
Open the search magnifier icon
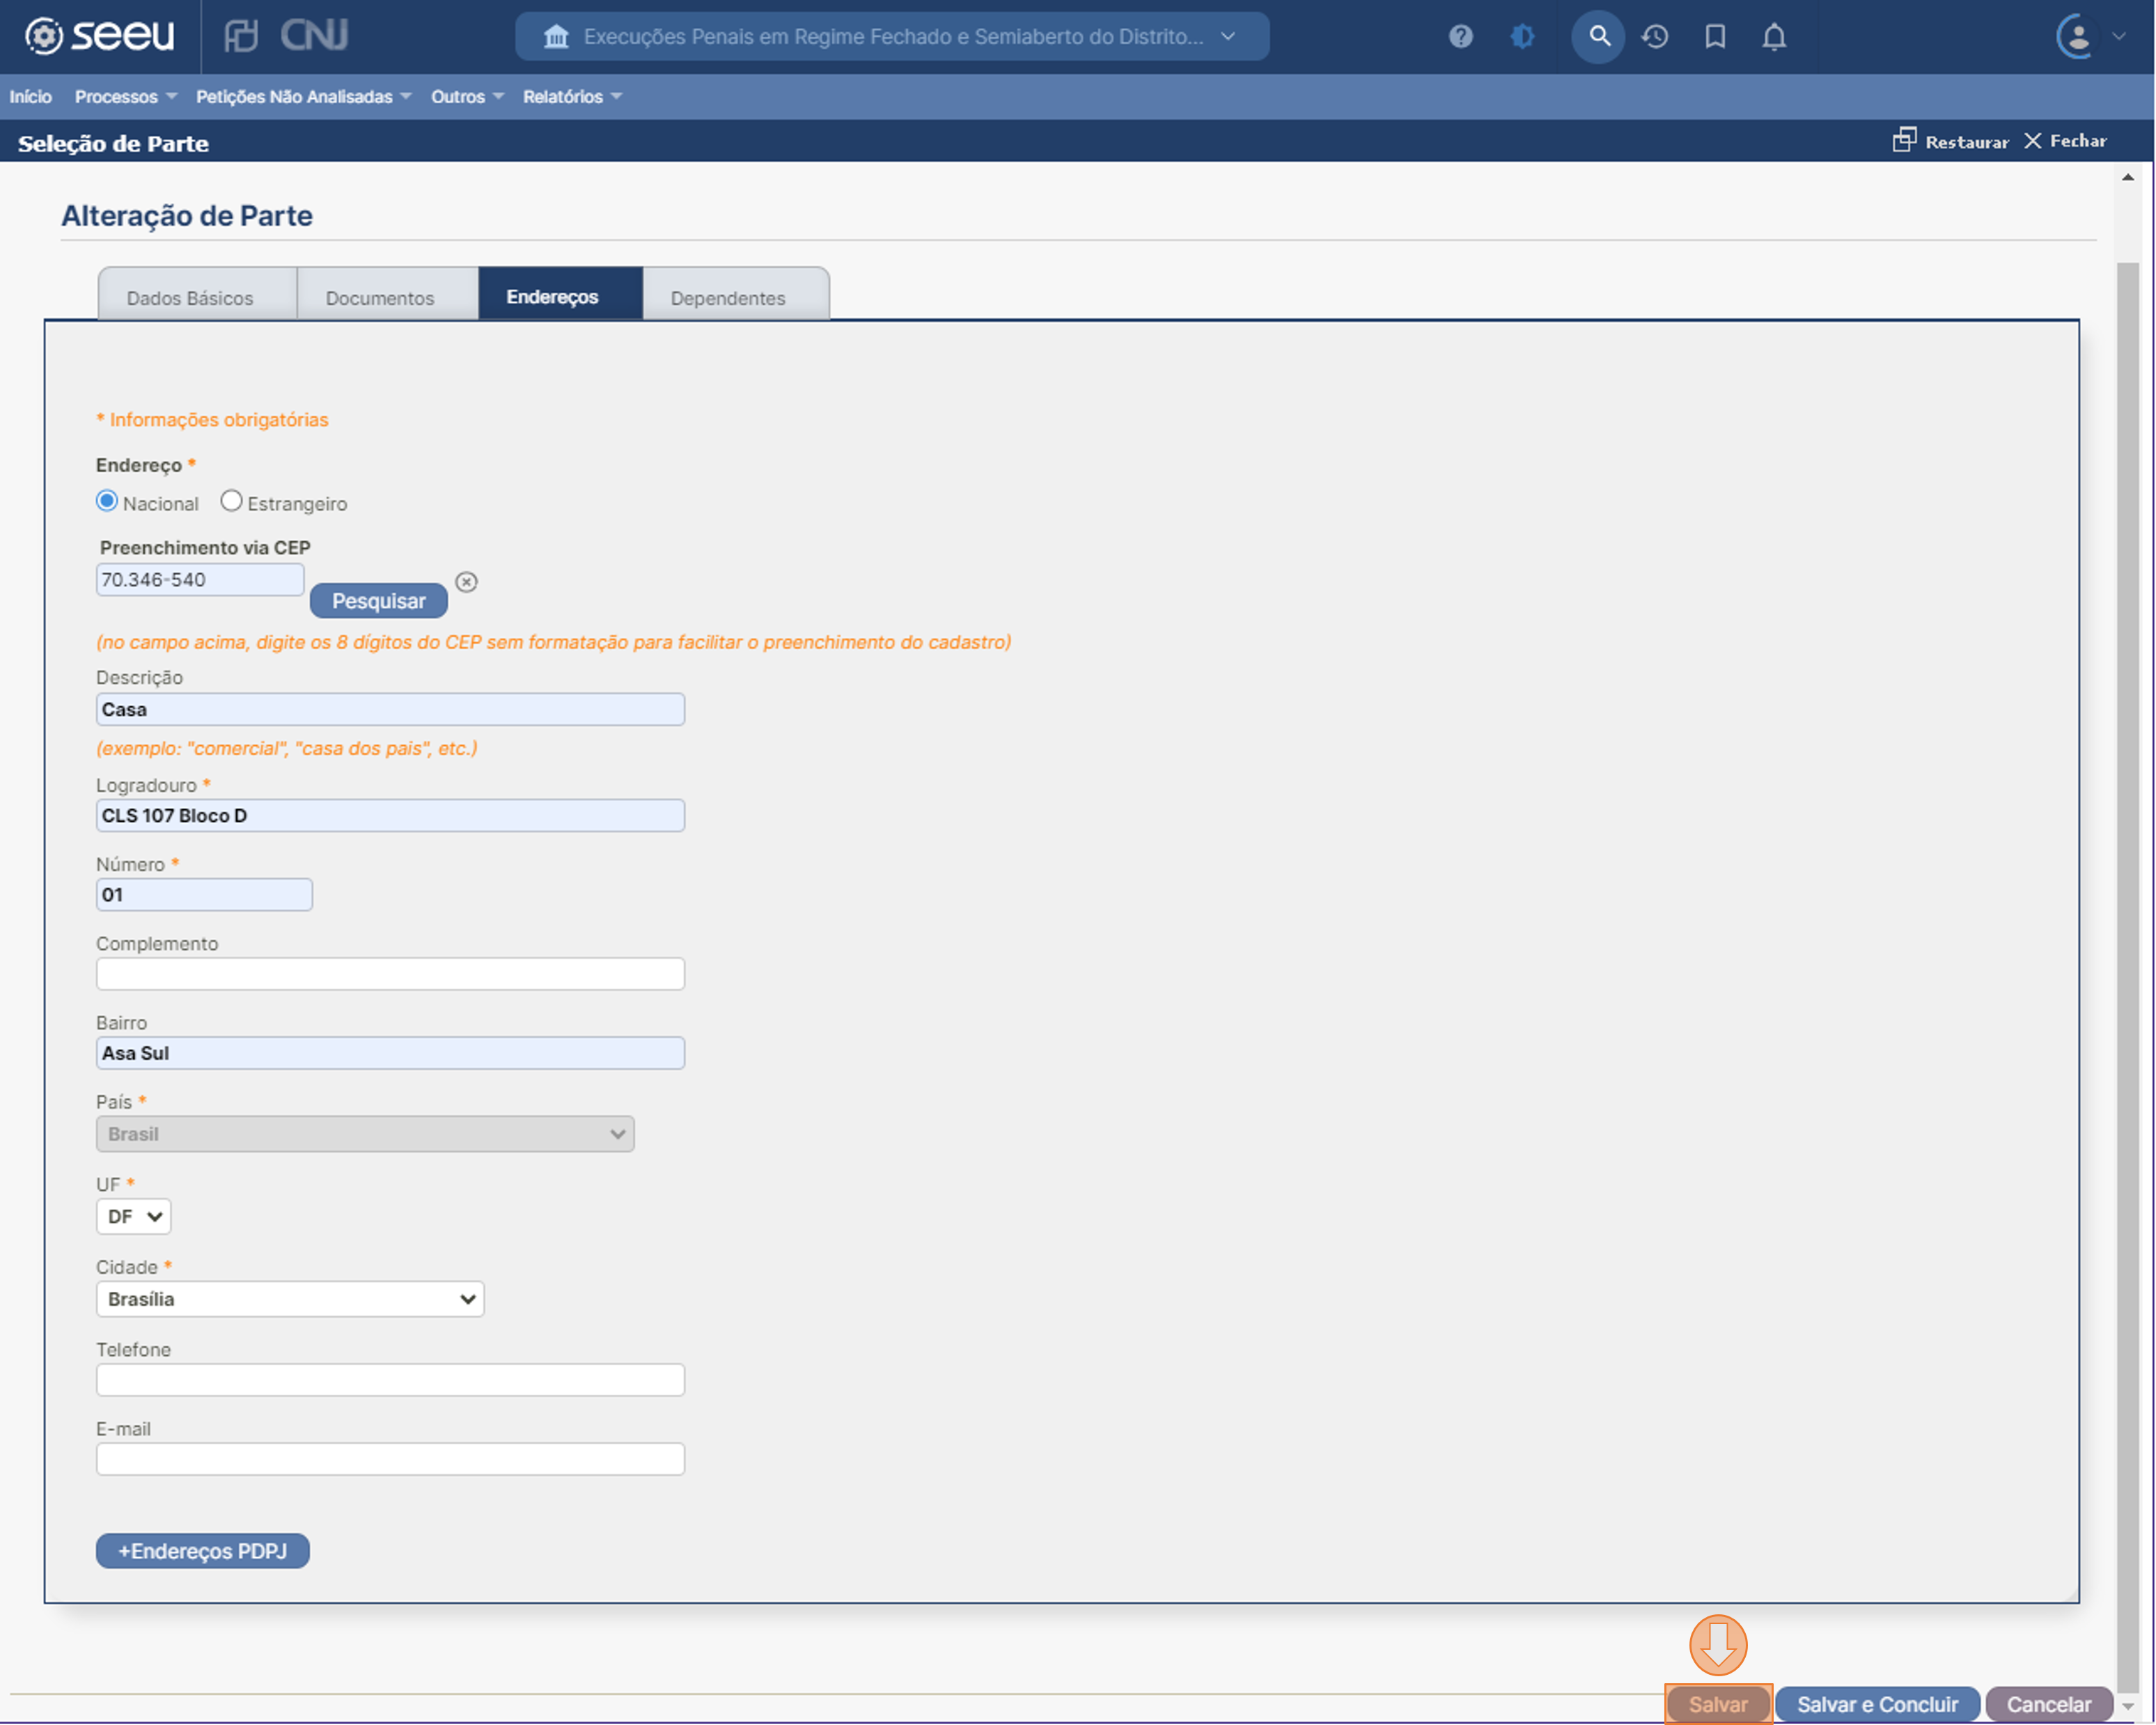tap(1598, 37)
